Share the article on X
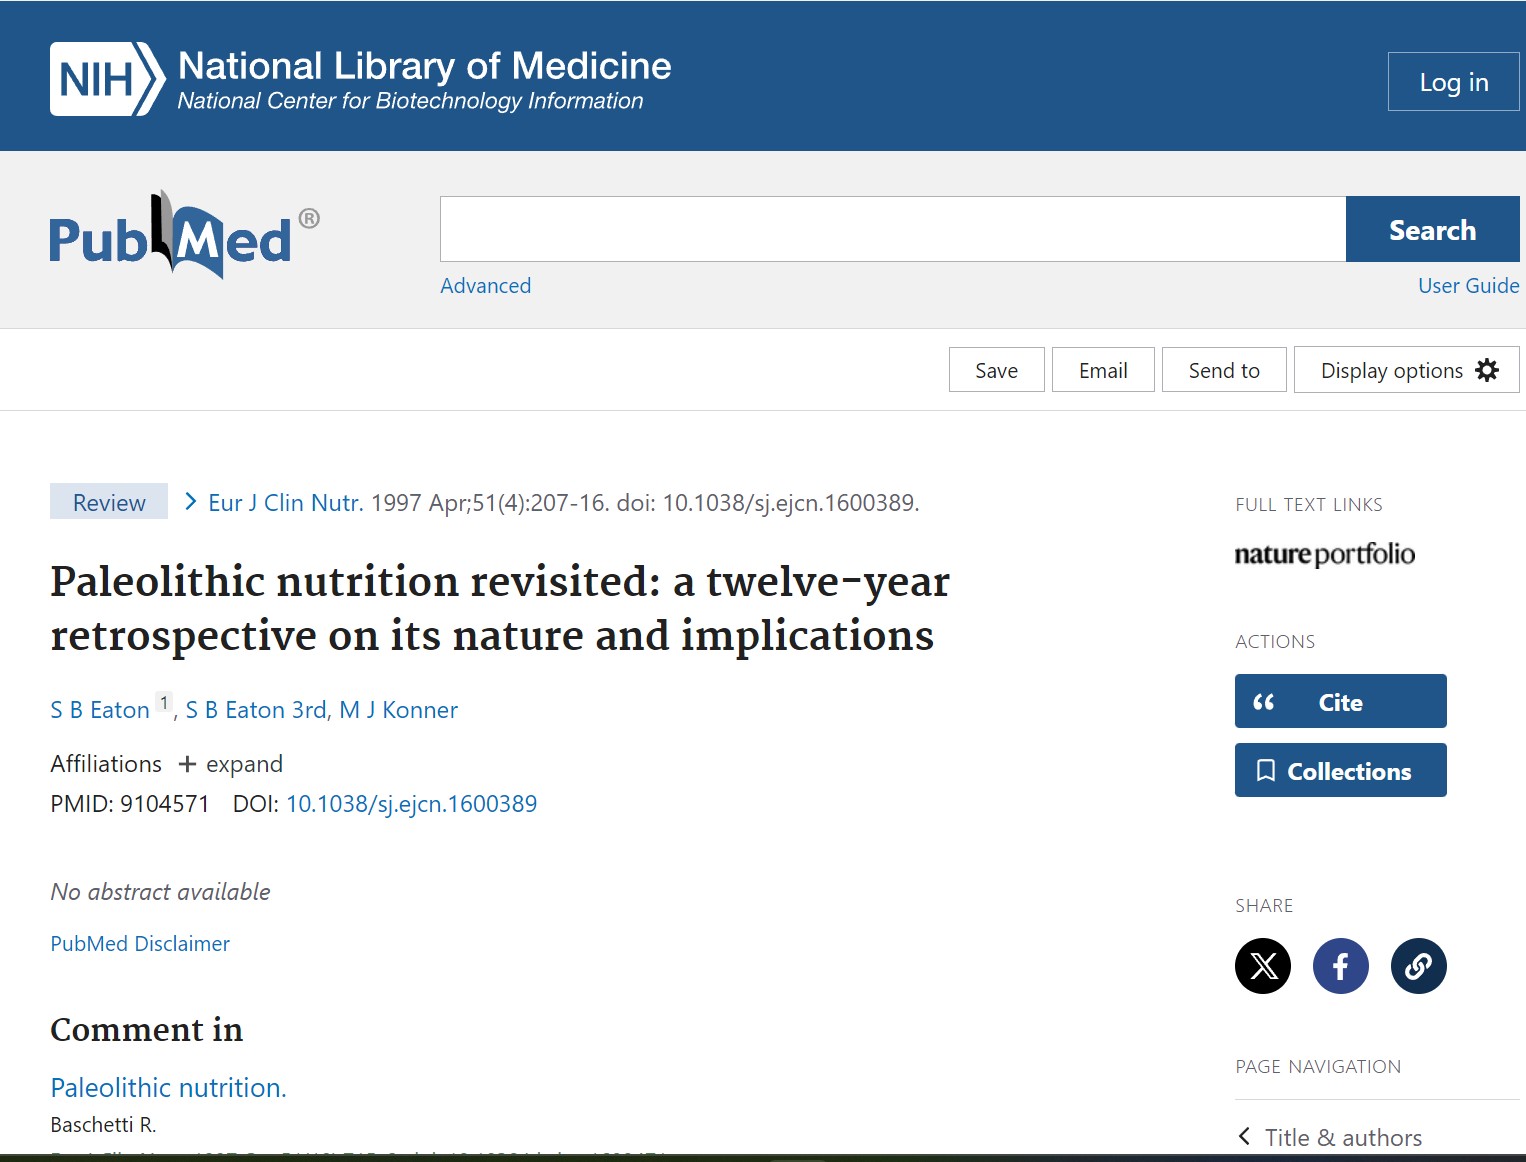Image resolution: width=1526 pixels, height=1162 pixels. point(1263,966)
